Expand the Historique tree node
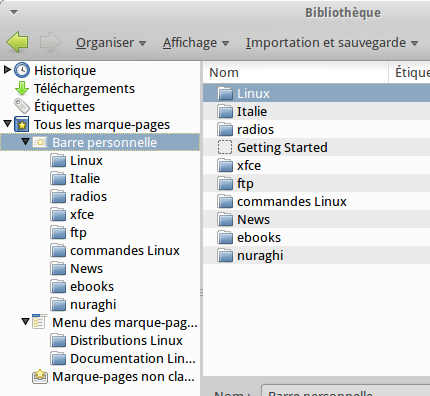This screenshot has height=396, width=430. tap(7, 70)
